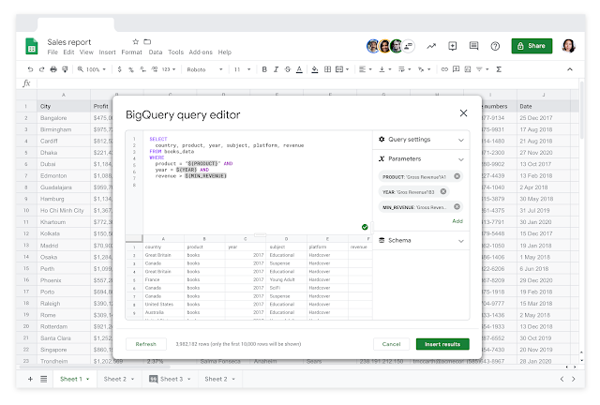Image resolution: width=600 pixels, height=405 pixels.
Task: Click the Insert chart icon
Action: tap(468, 69)
